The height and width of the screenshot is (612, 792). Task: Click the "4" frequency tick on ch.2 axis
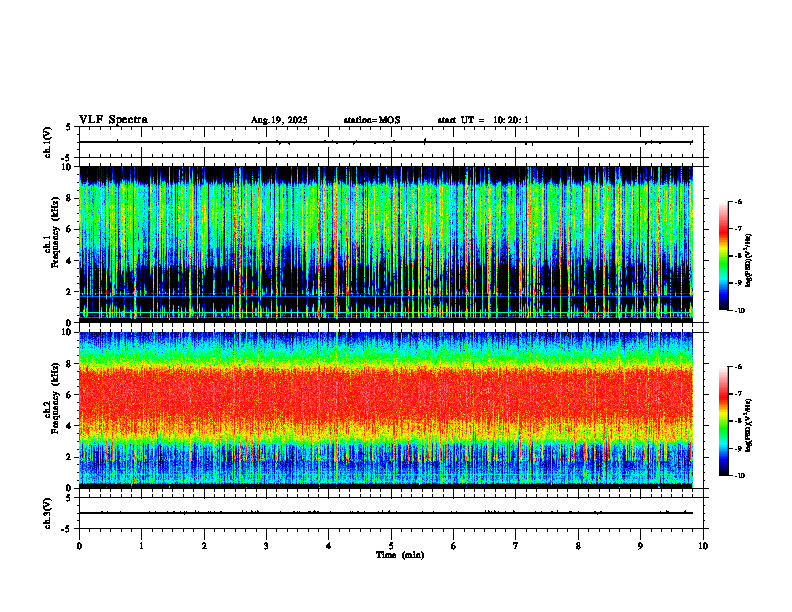(71, 426)
